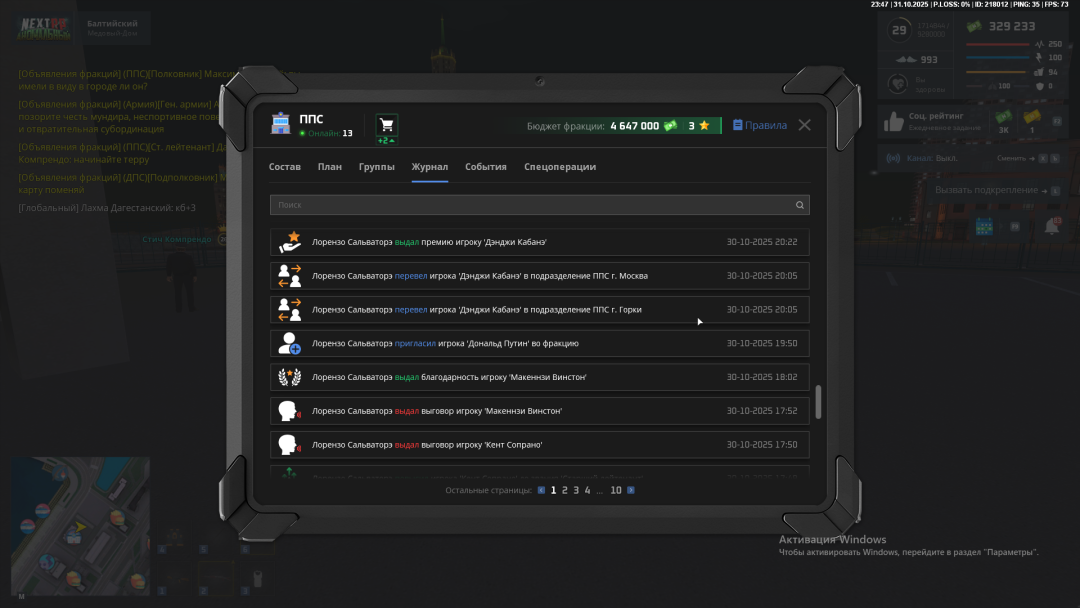Image resolution: width=1080 pixels, height=608 pixels.
Task: Click reprimand icon in Кент Сопрано entry
Action: click(289, 445)
